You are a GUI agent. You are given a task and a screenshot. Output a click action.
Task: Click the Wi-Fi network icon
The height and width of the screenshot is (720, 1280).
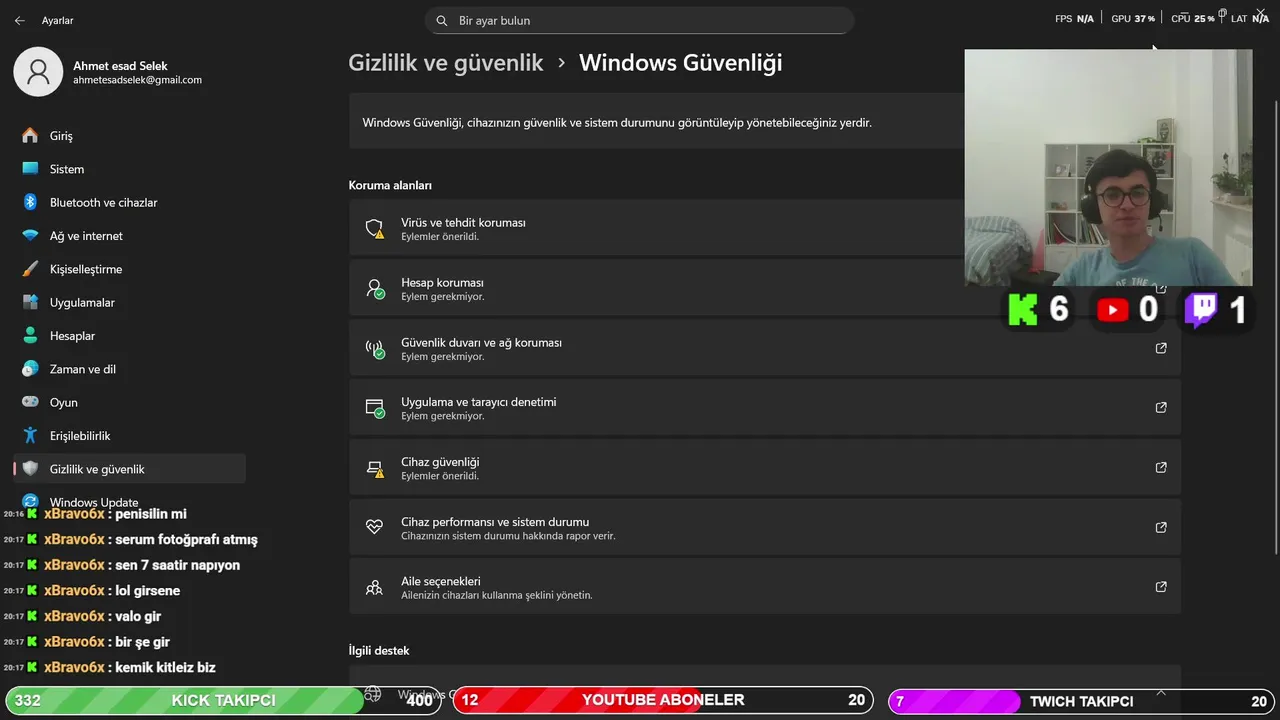point(30,235)
